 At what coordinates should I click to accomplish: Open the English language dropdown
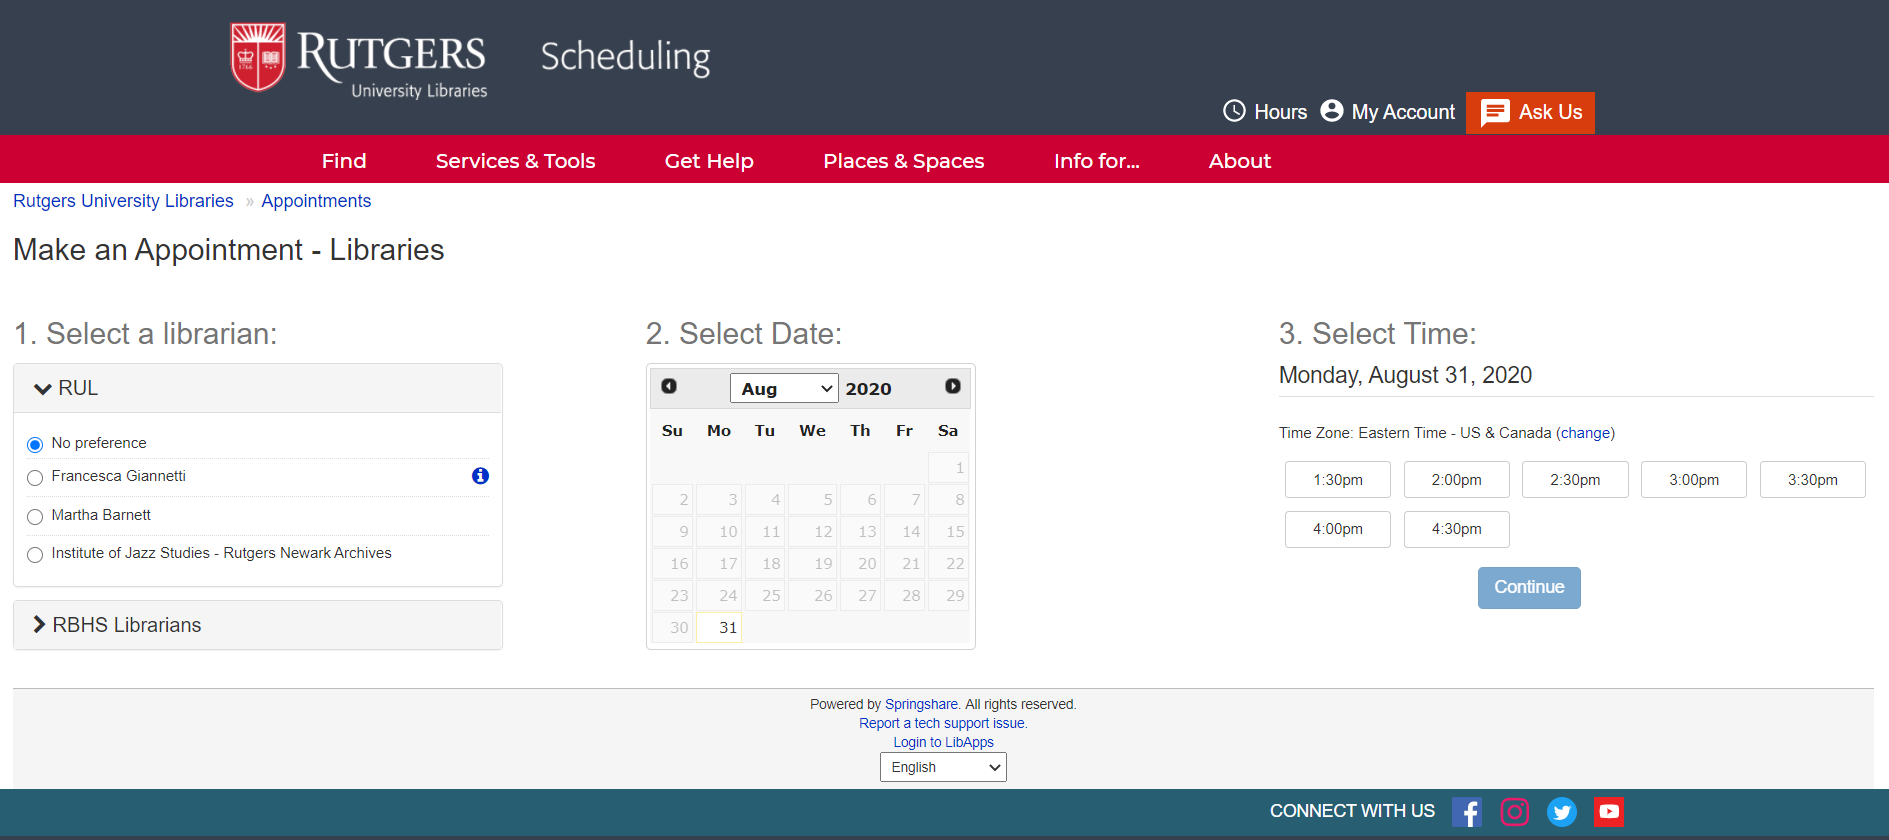(x=943, y=767)
